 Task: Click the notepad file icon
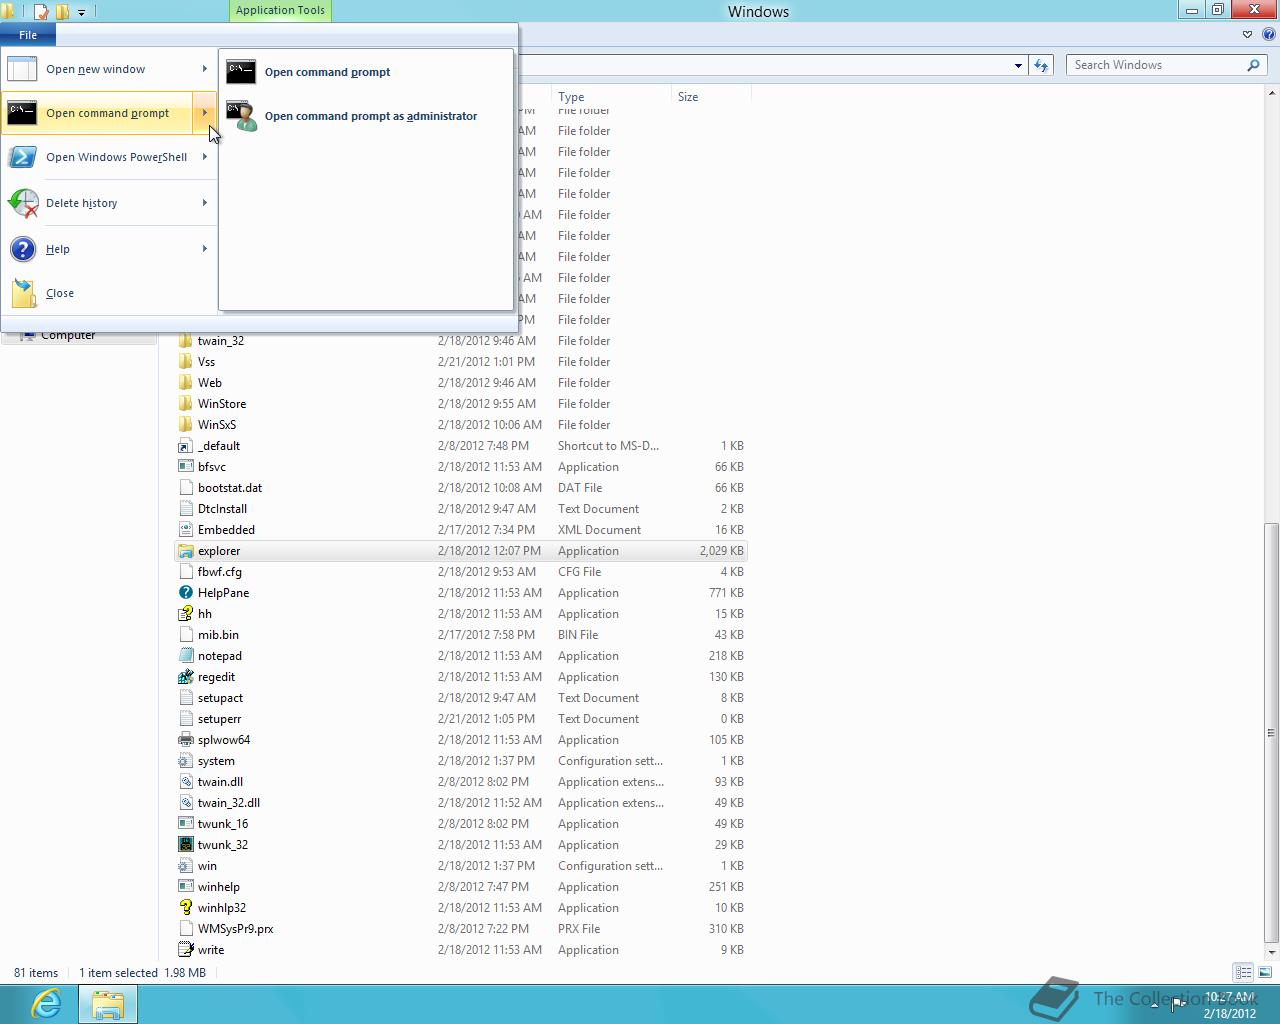pyautogui.click(x=185, y=656)
